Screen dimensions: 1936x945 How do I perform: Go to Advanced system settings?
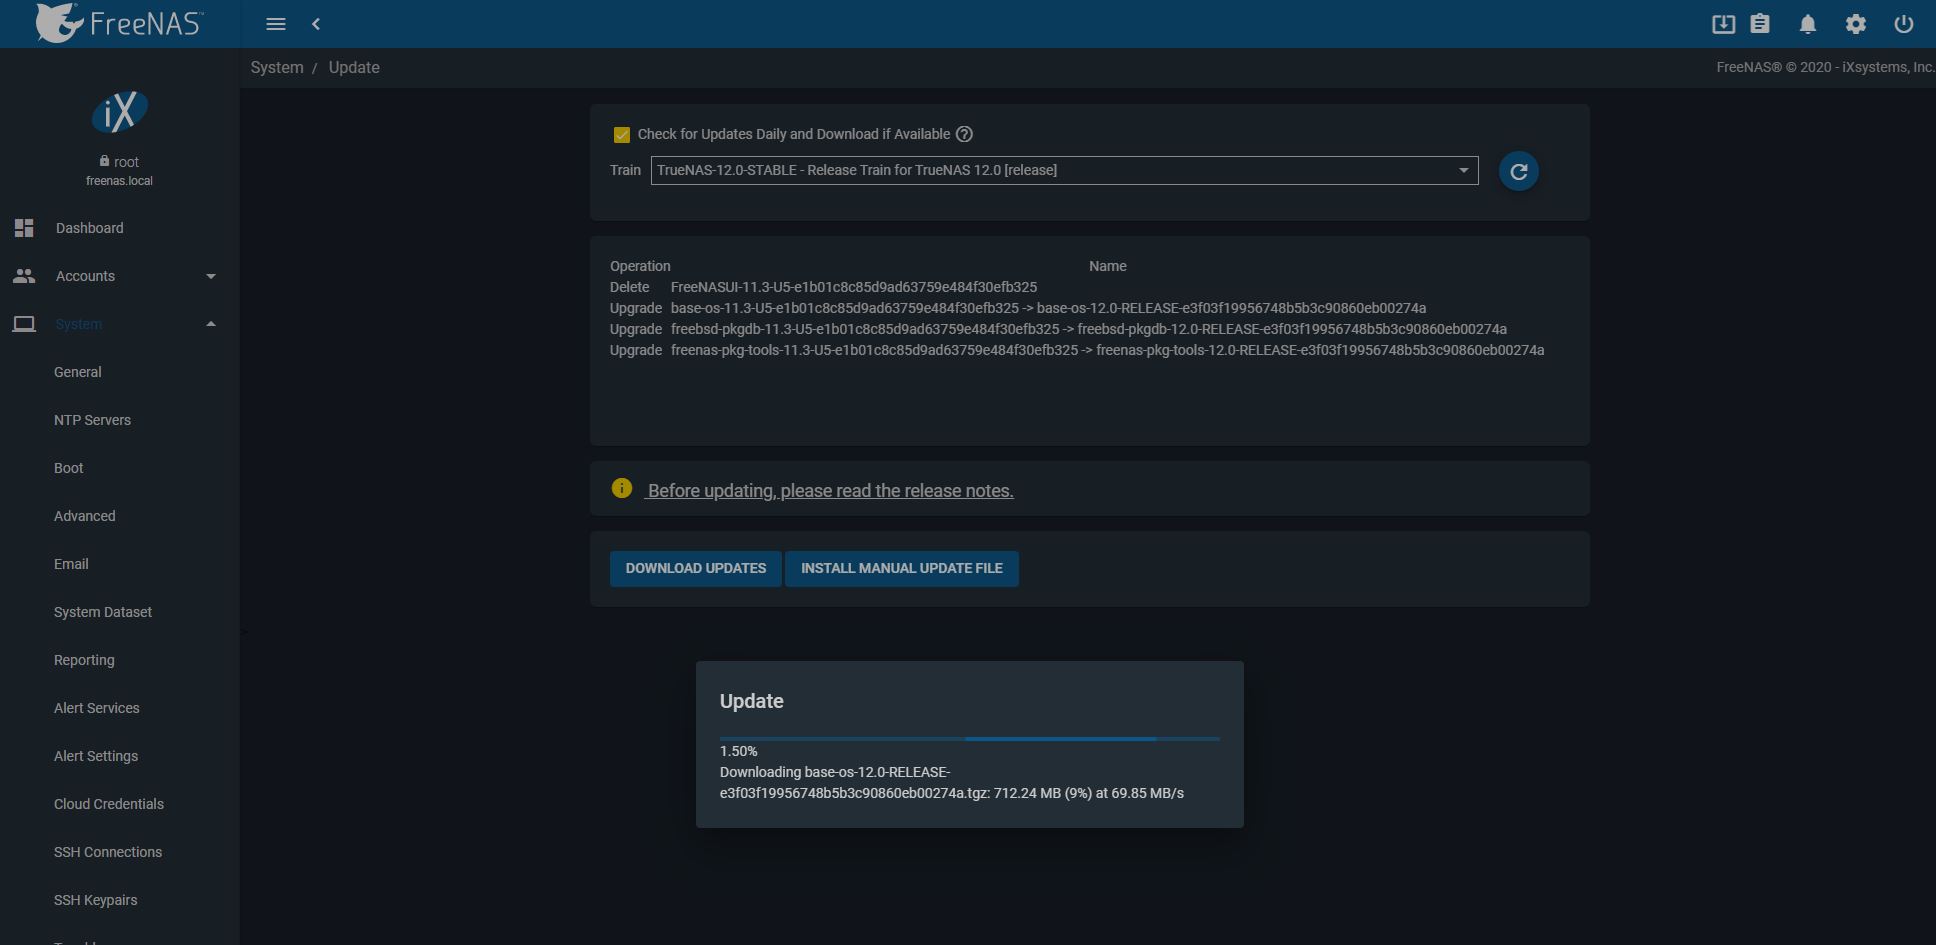click(x=85, y=516)
